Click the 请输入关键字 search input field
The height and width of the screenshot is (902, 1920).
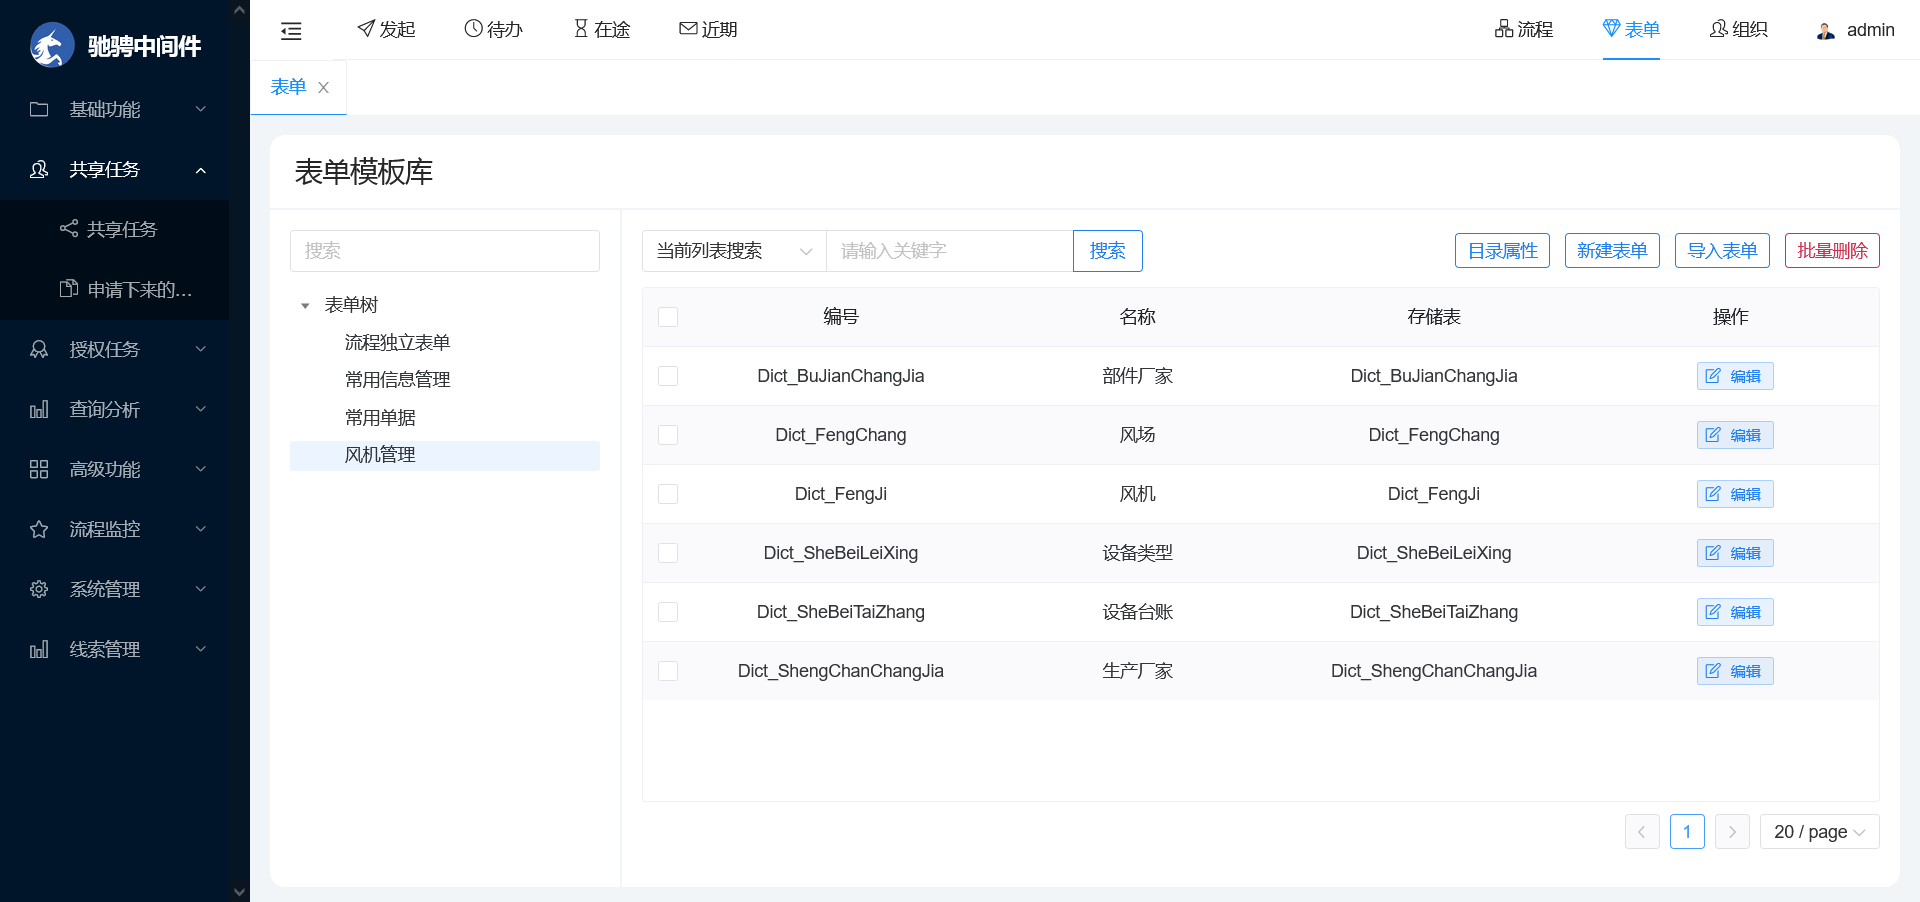tap(949, 251)
